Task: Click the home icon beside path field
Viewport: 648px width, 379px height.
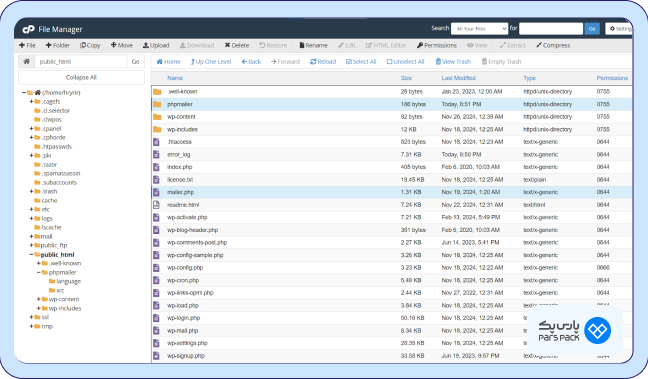Action: click(26, 62)
